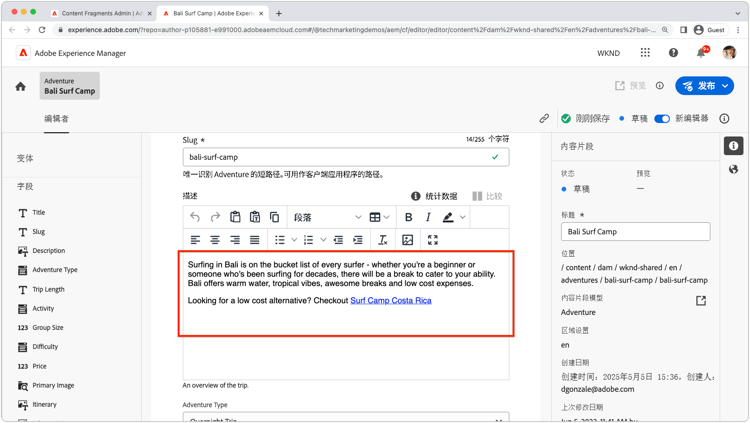This screenshot has height=423, width=750.
Task: Toggle italic formatting
Action: (x=428, y=217)
